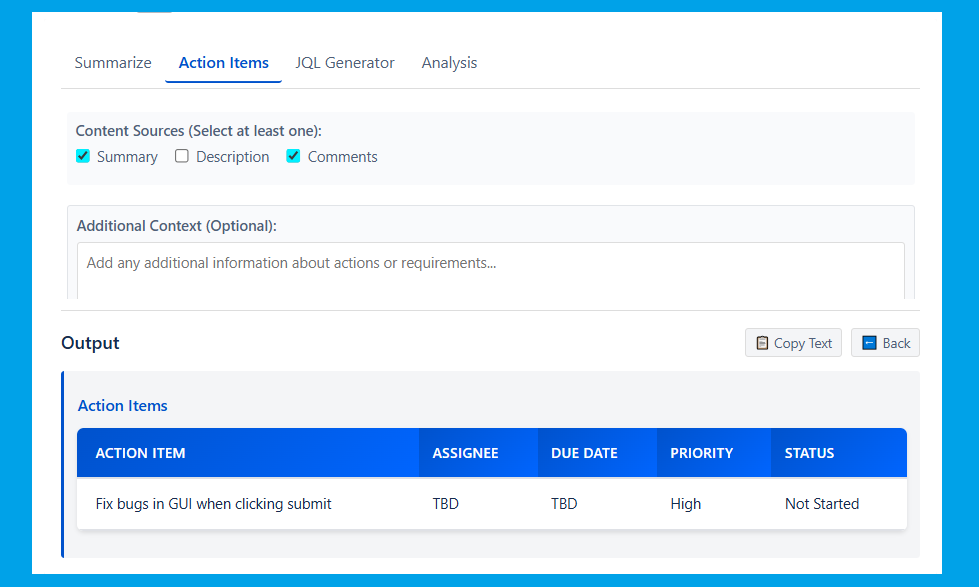Disable the Comments content source checkbox
This screenshot has width=979, height=587.
coord(293,156)
